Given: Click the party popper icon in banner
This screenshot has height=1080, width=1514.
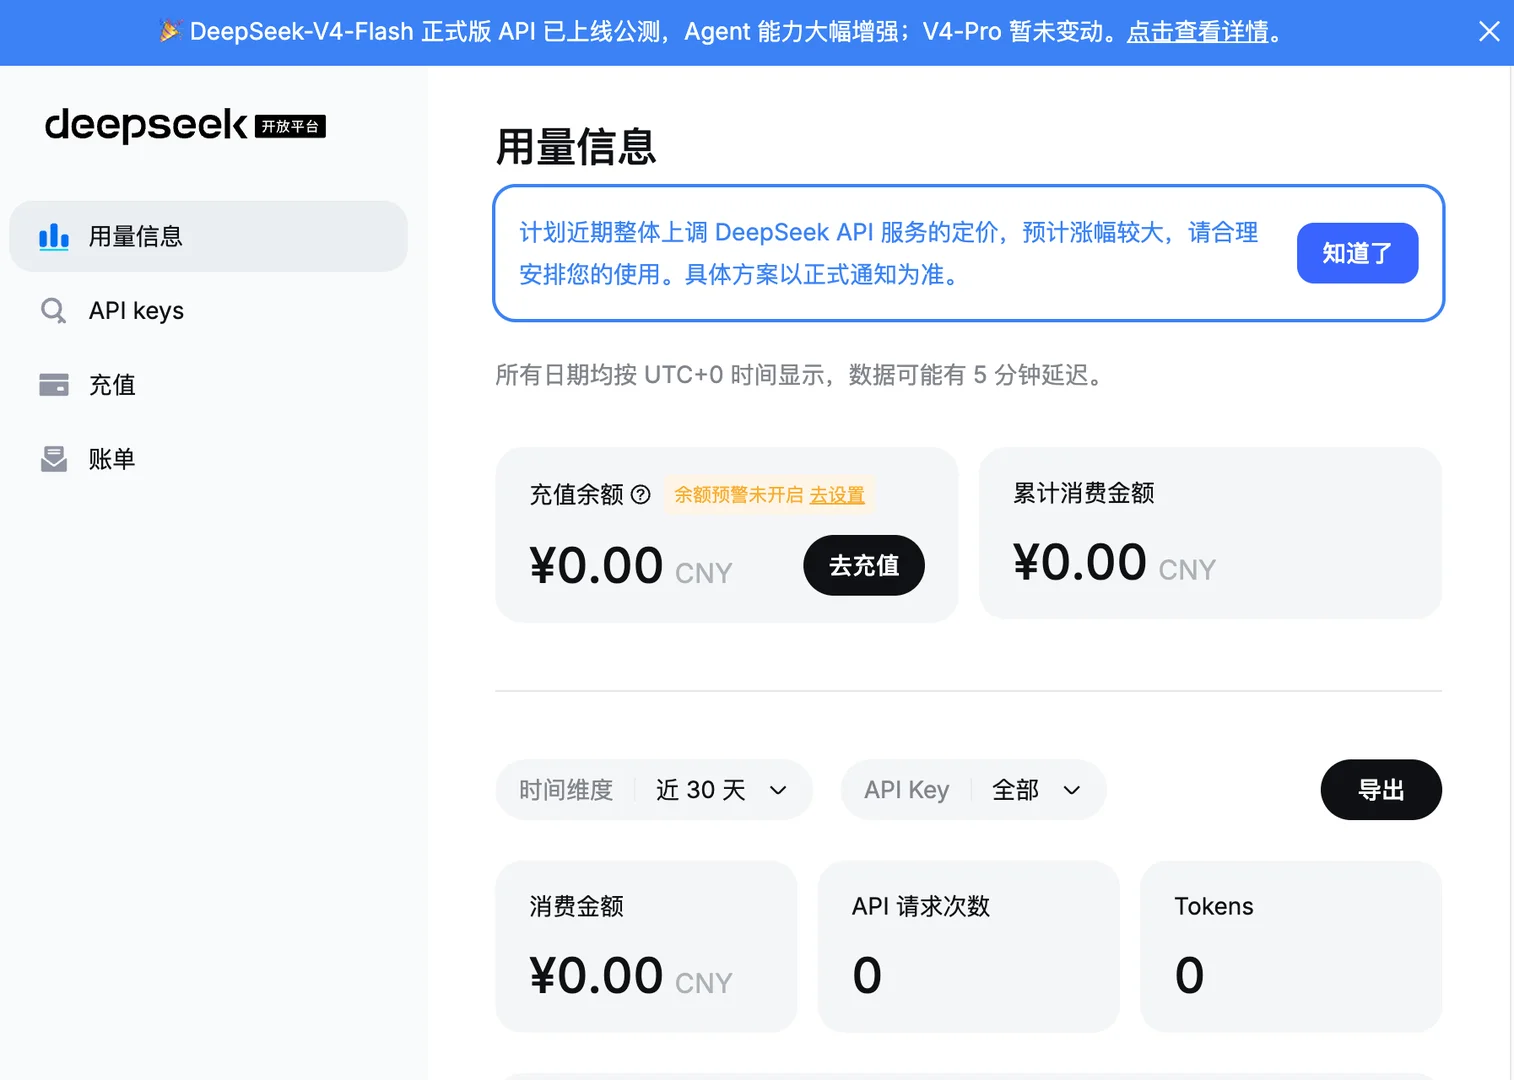Looking at the screenshot, I should (x=170, y=31).
